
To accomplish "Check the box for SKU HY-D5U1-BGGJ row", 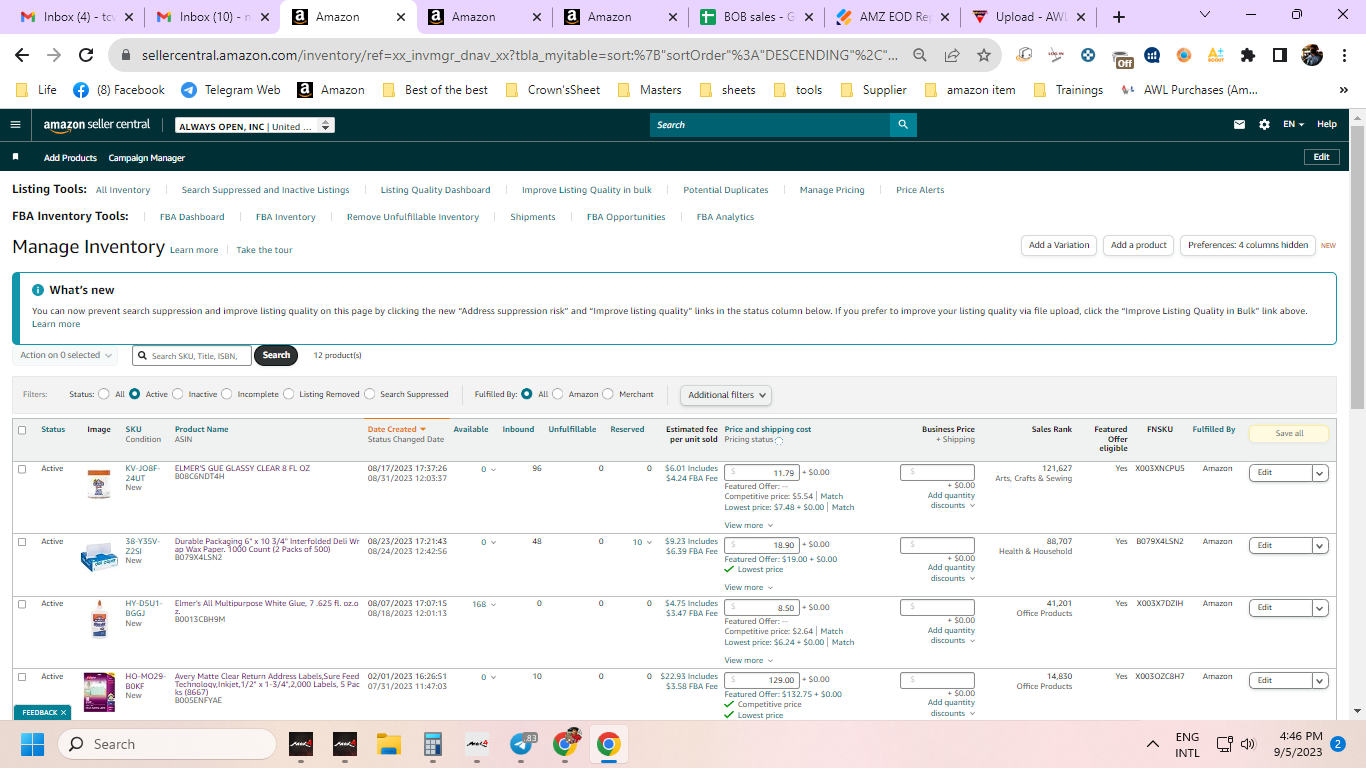I will pyautogui.click(x=22, y=604).
